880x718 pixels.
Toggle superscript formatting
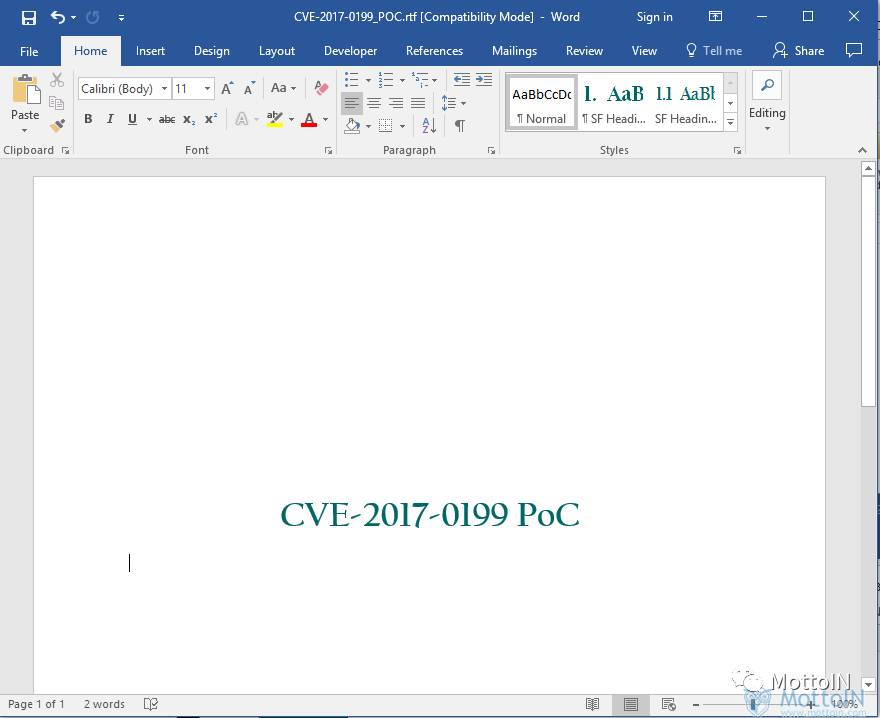pos(211,119)
